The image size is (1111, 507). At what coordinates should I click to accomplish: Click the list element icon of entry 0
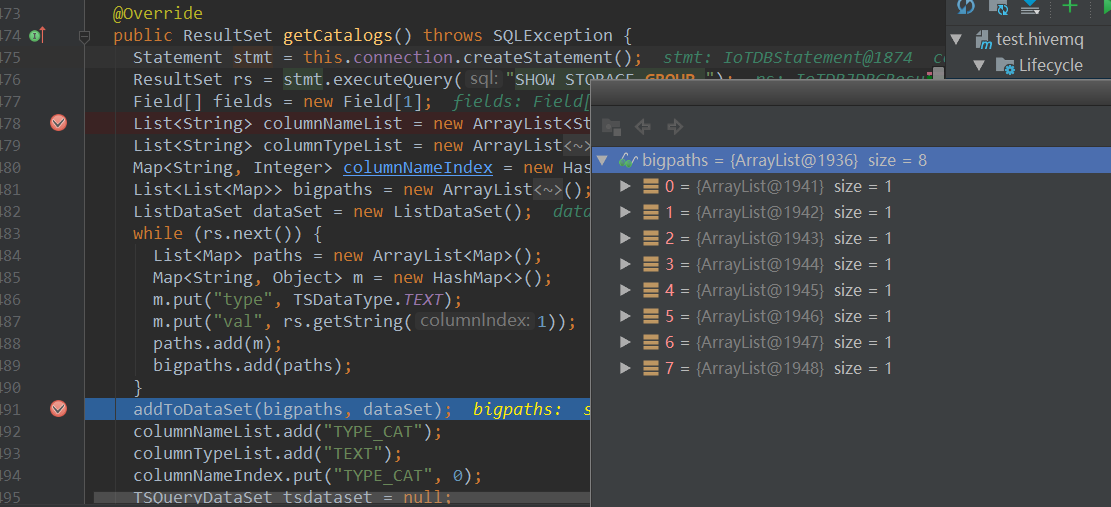pos(652,187)
